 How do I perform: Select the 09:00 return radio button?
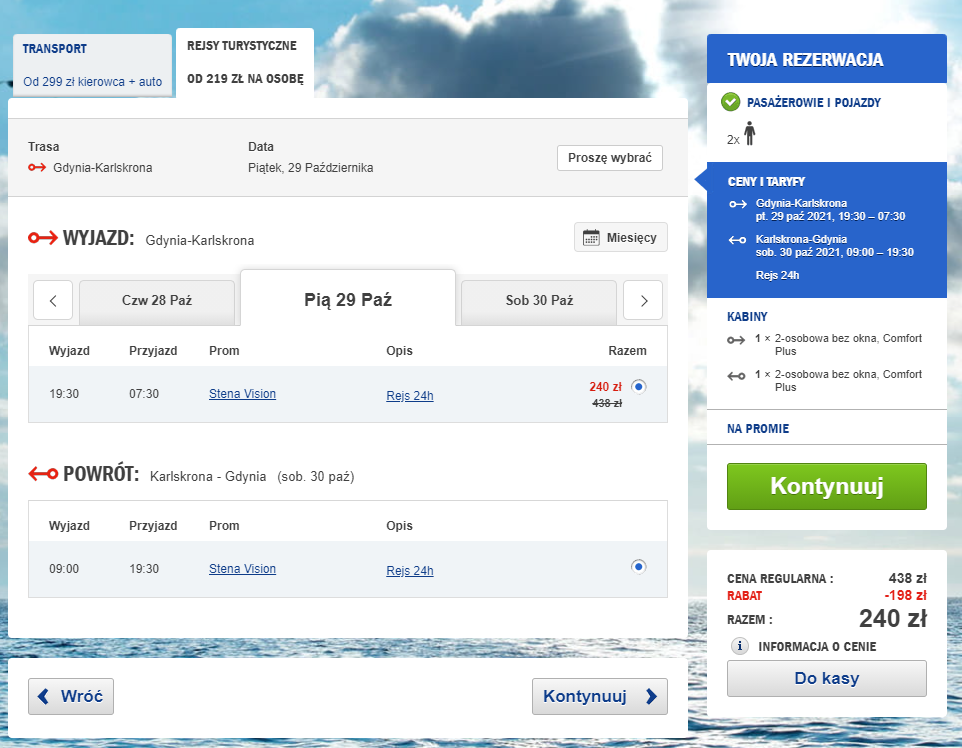pos(638,567)
